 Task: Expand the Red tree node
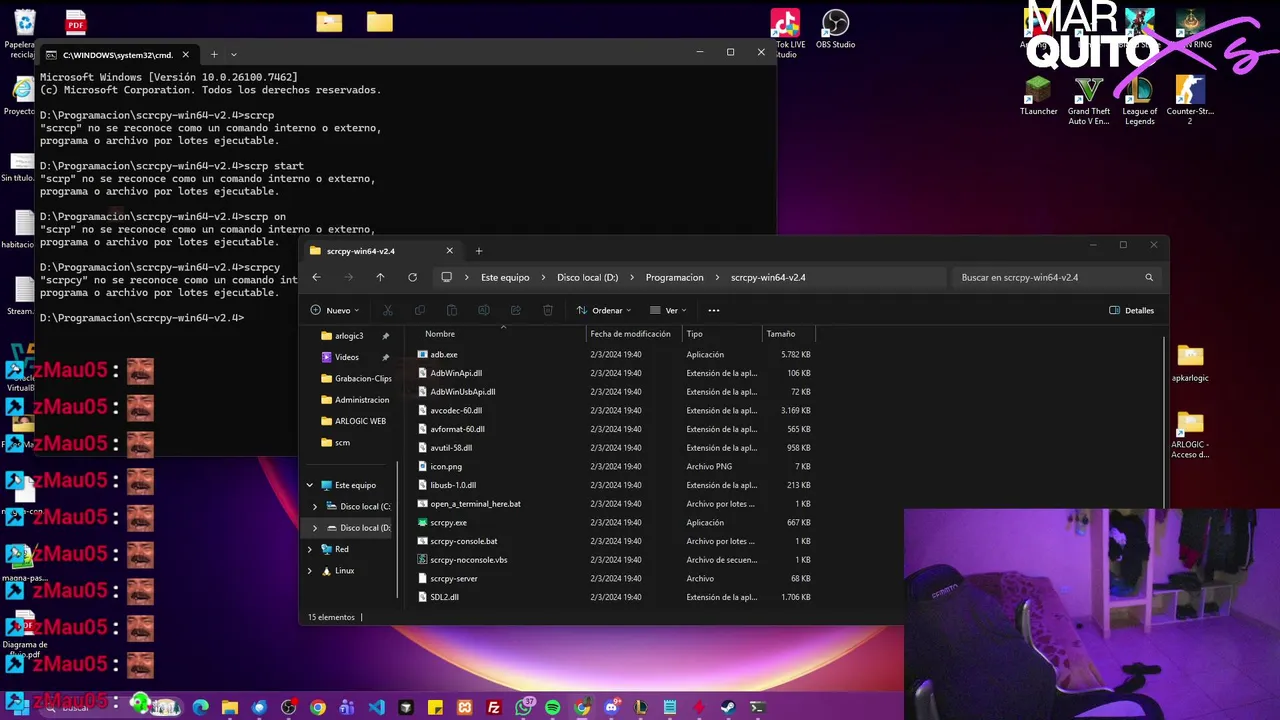[310, 549]
